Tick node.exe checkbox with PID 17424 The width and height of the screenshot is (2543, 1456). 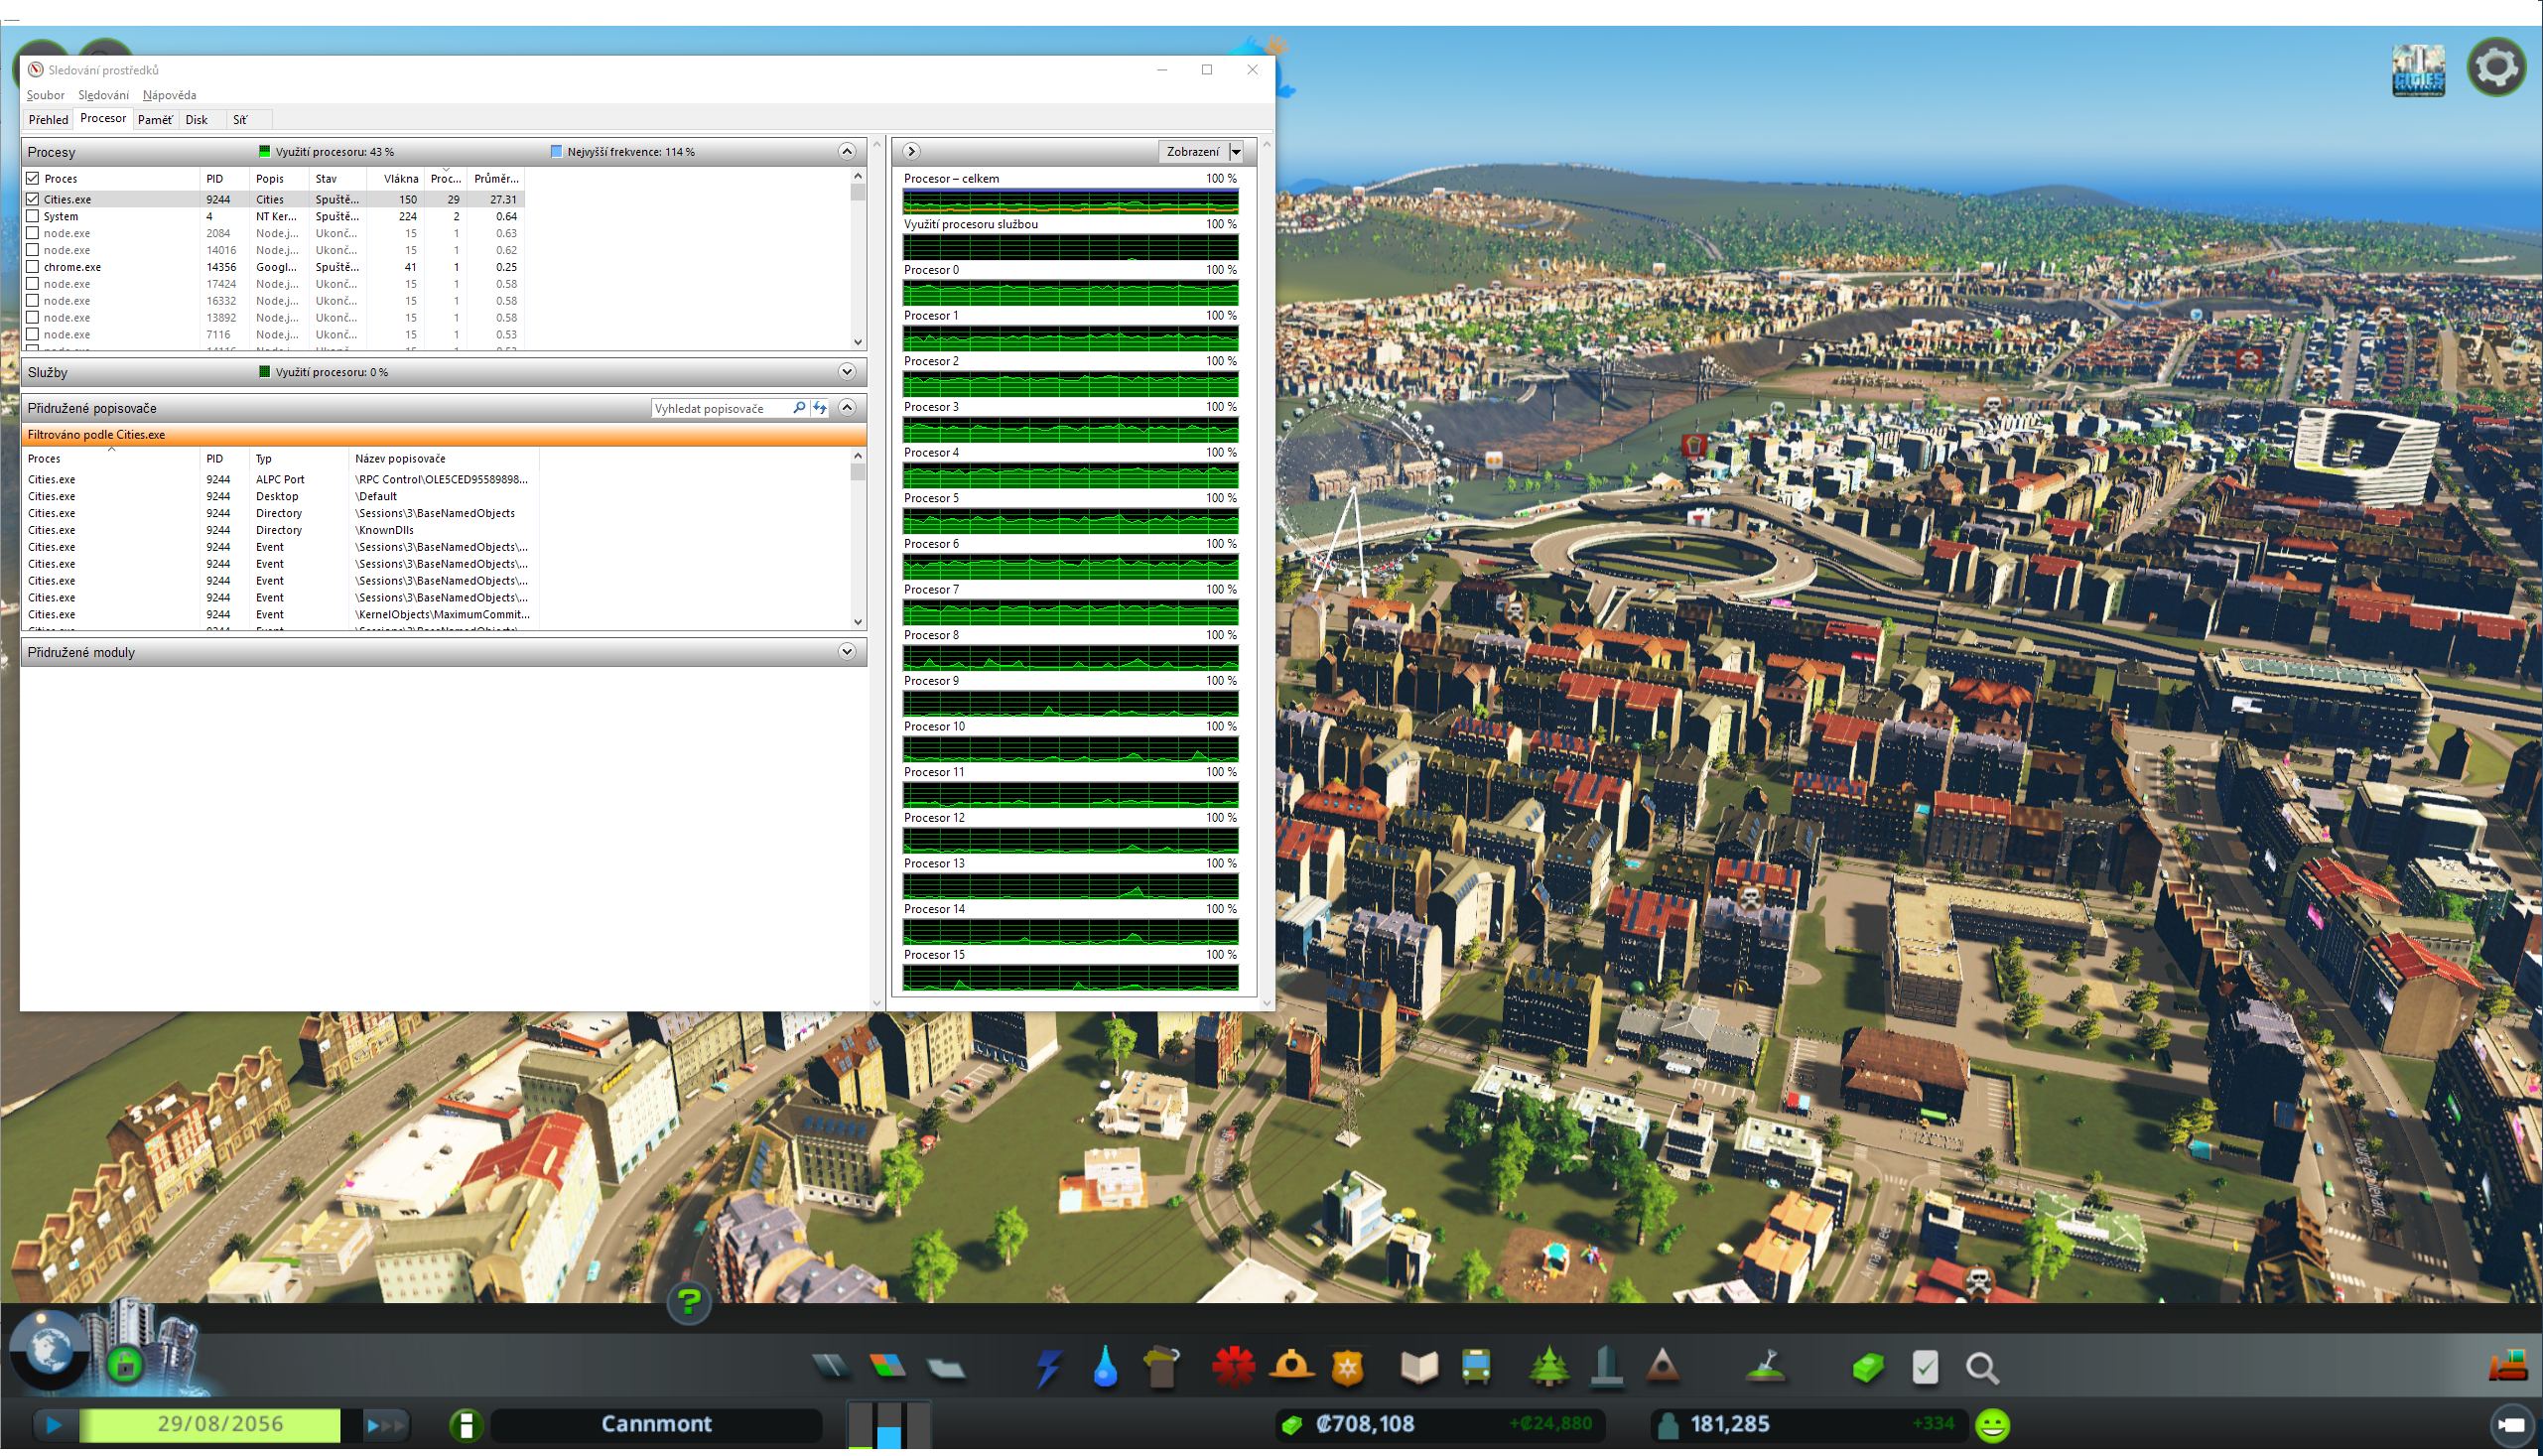coord(33,285)
